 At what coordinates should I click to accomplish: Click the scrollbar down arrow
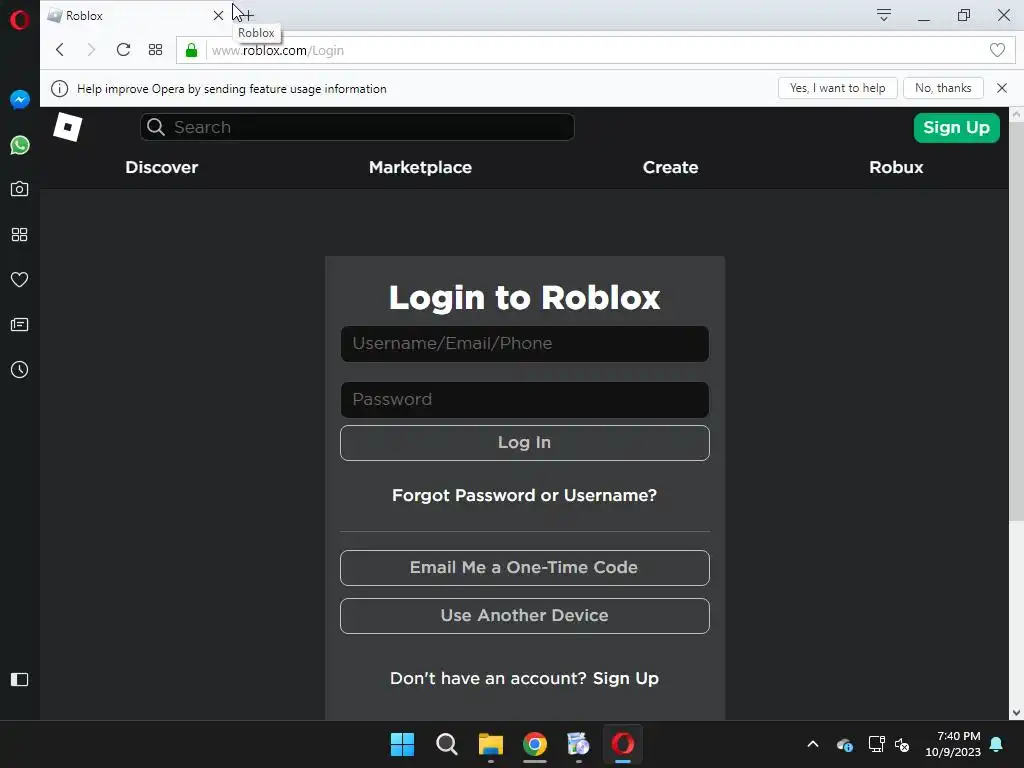click(x=1016, y=712)
